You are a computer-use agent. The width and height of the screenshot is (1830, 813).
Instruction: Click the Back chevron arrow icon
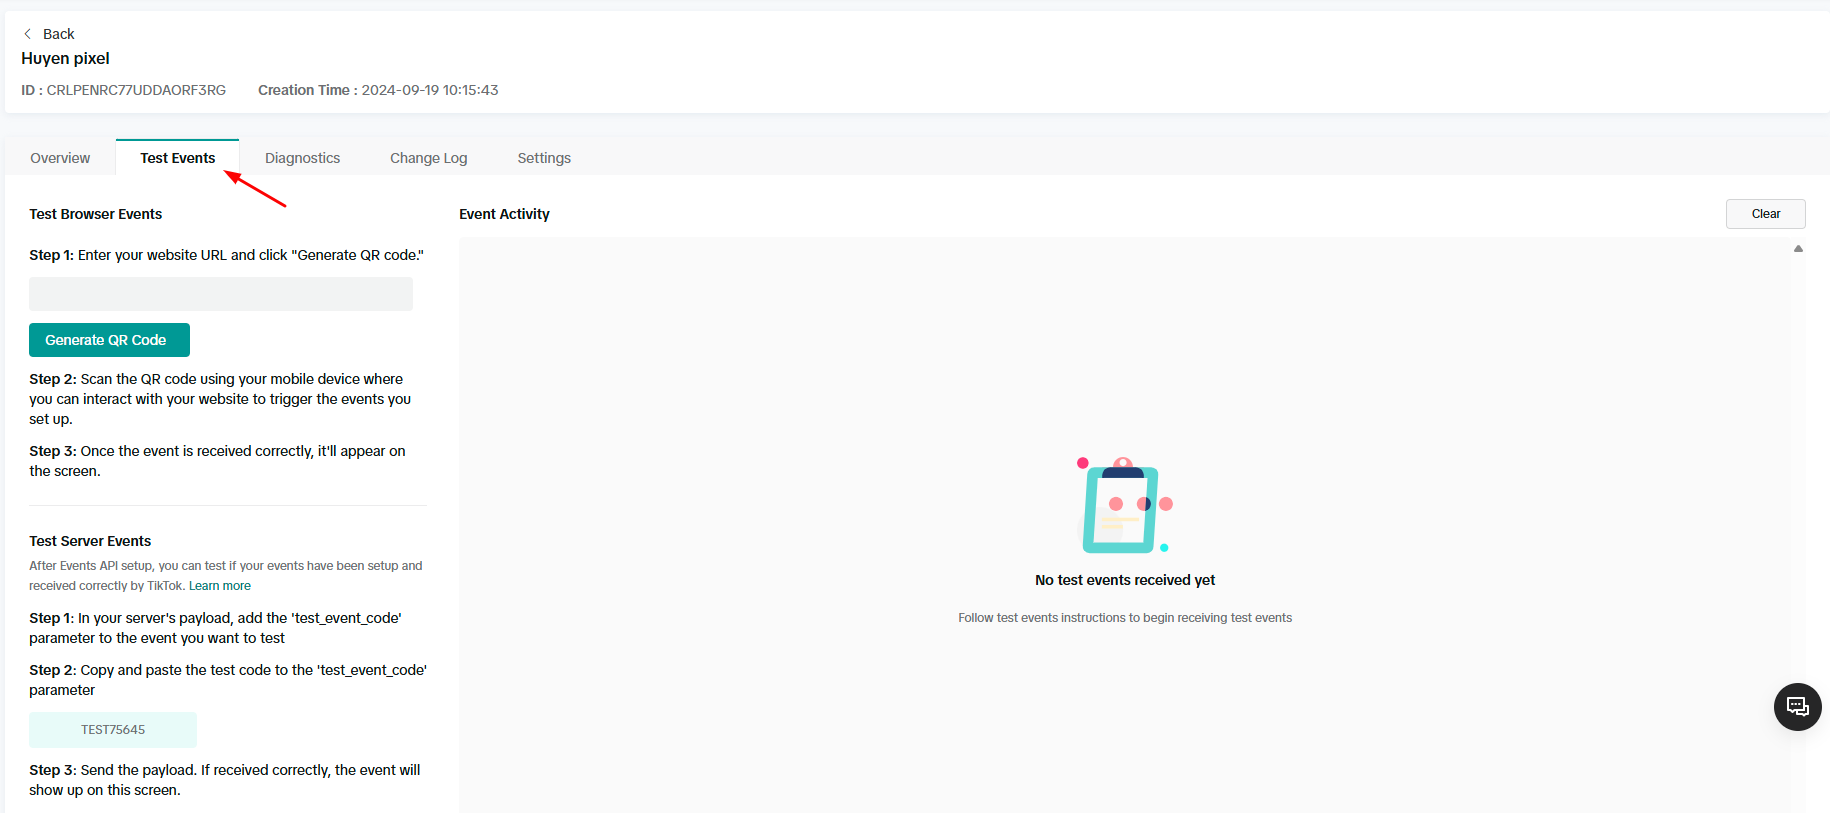(x=27, y=34)
